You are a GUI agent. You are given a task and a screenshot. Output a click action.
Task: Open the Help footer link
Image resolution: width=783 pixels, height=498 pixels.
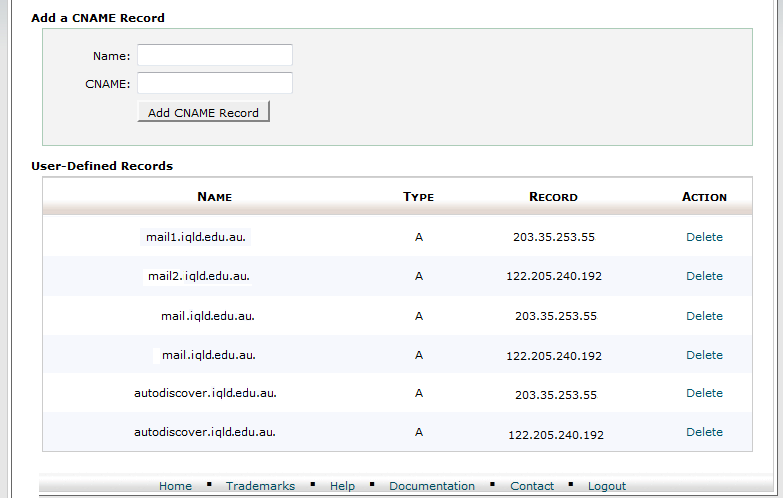(x=342, y=486)
